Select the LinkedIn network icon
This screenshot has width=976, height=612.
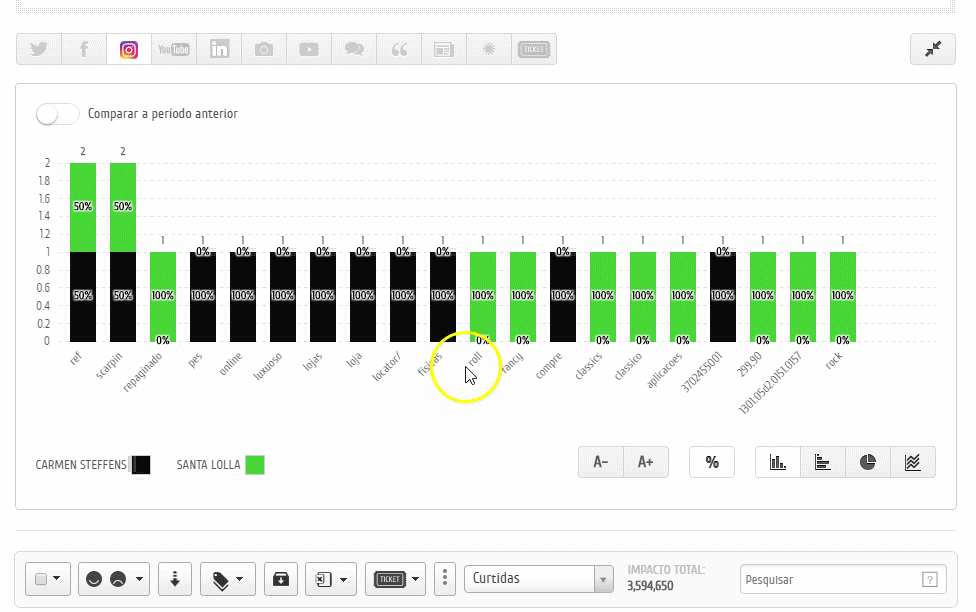[219, 49]
